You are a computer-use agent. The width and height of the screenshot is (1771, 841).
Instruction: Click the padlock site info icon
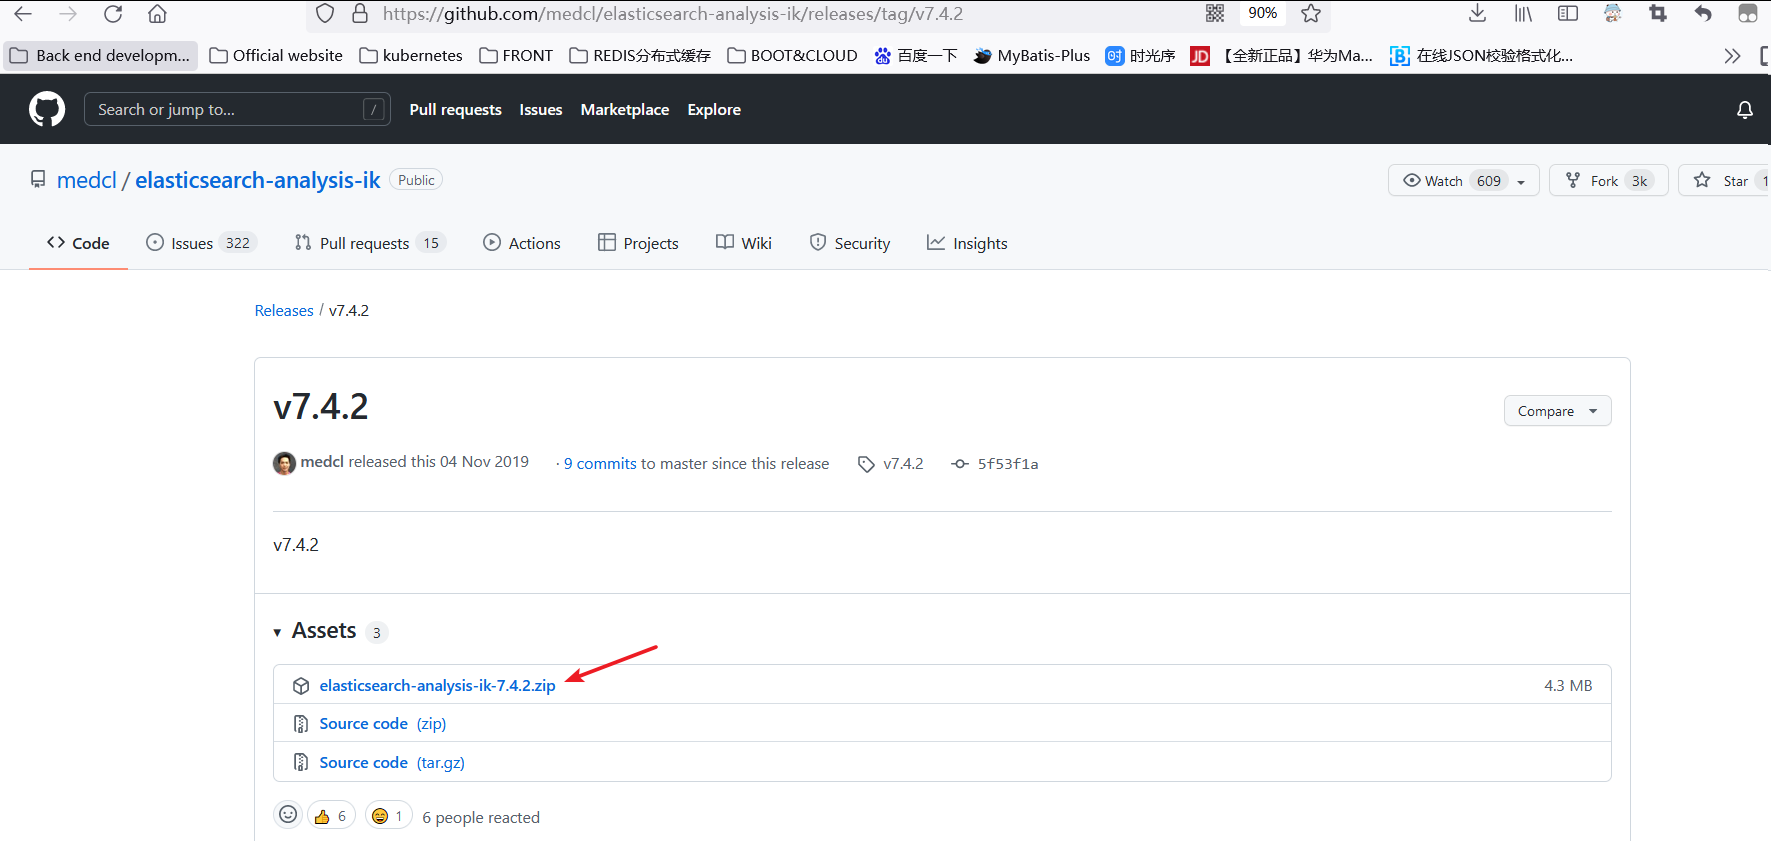(x=360, y=14)
